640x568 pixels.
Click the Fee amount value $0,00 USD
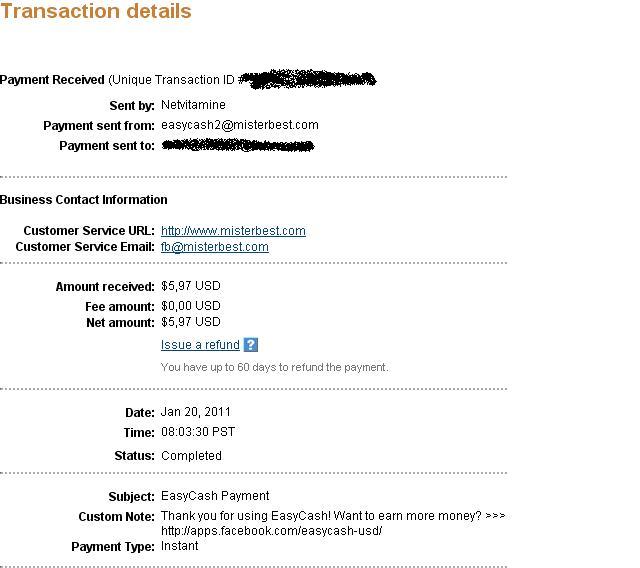190,306
